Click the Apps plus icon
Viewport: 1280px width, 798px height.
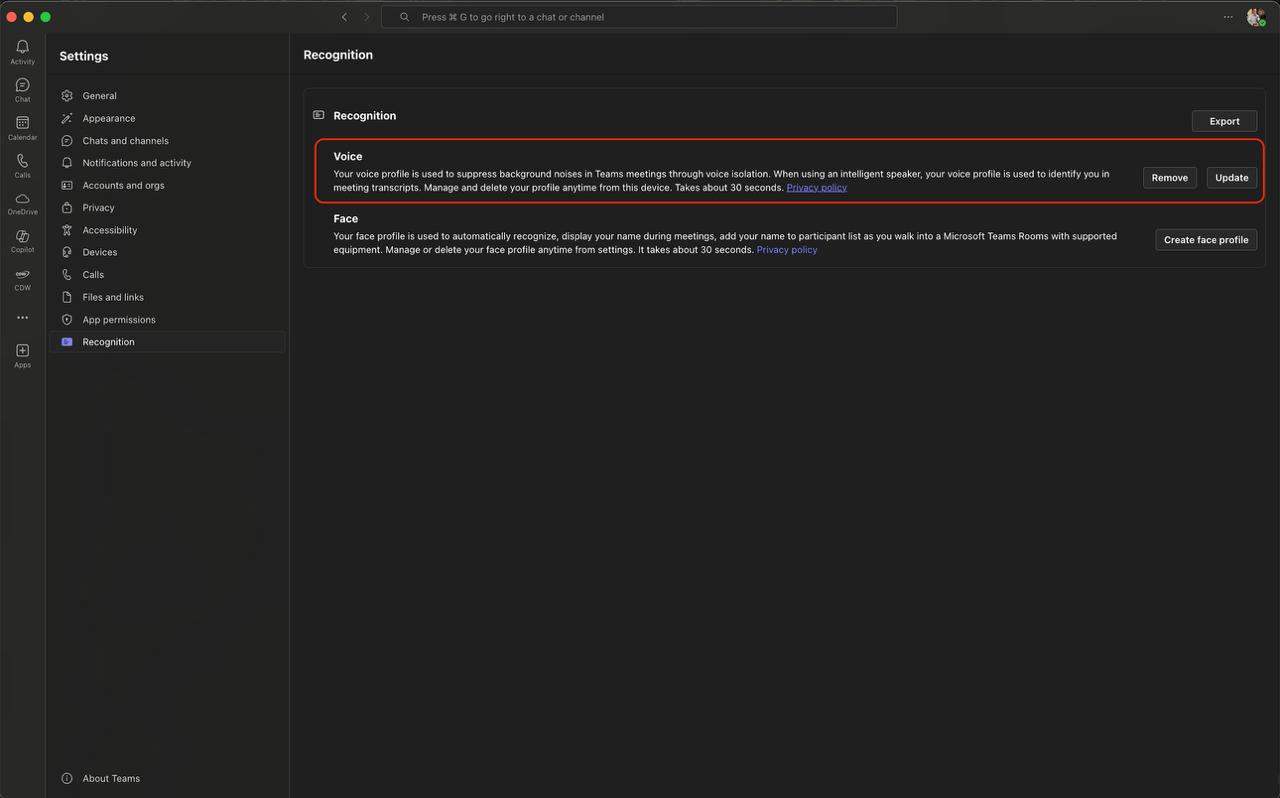pos(22,351)
